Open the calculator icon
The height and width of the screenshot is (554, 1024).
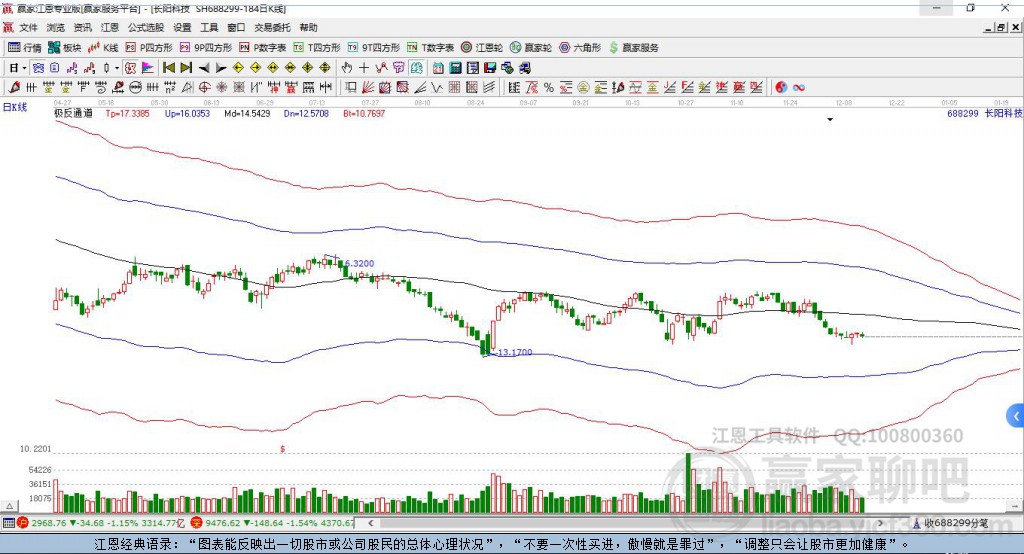coord(455,68)
